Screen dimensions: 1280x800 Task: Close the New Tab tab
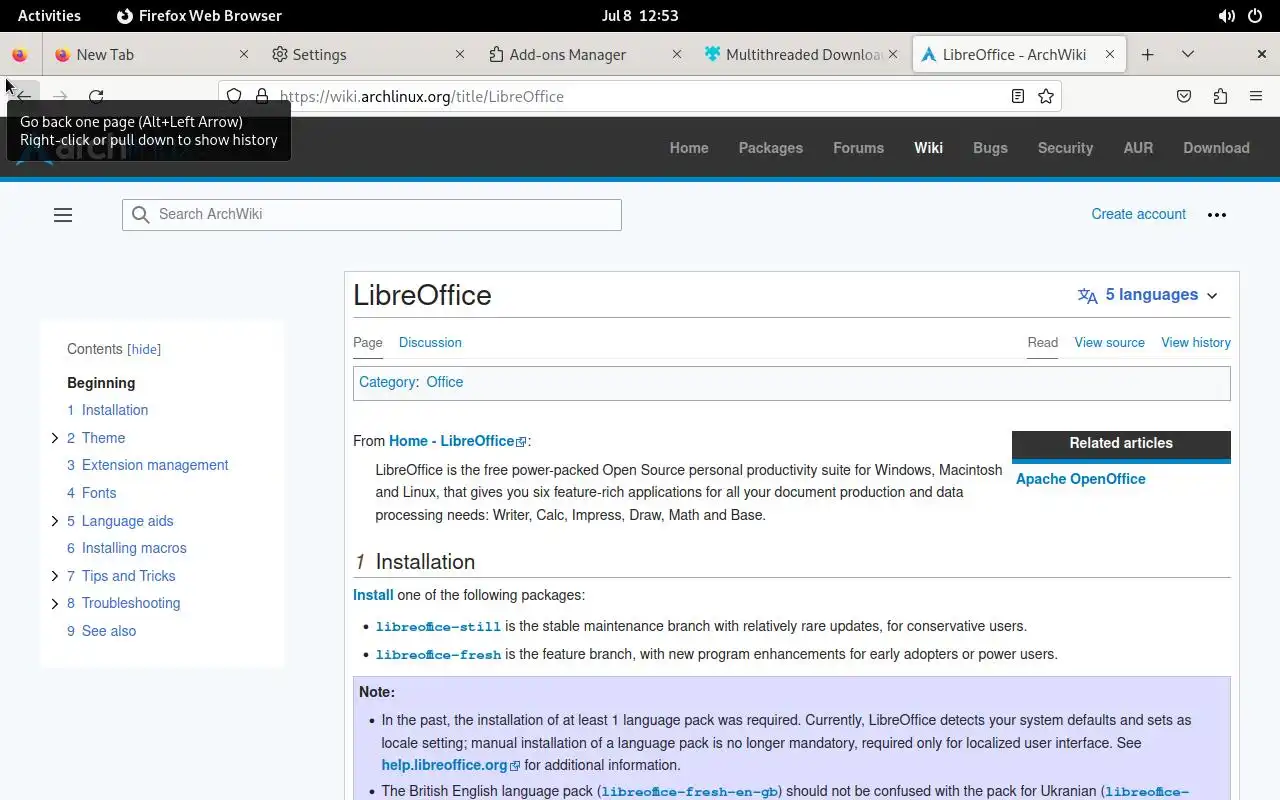point(245,55)
